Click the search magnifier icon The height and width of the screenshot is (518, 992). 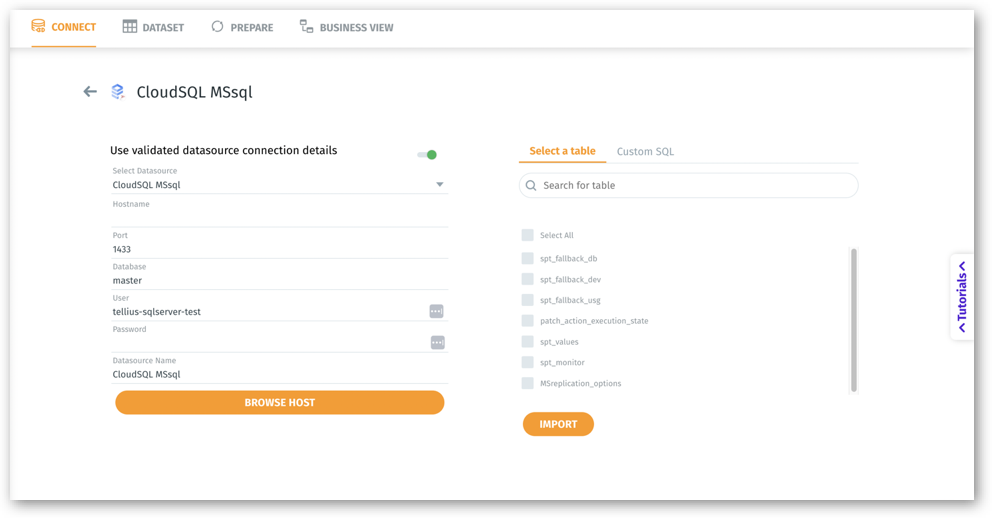(x=531, y=185)
